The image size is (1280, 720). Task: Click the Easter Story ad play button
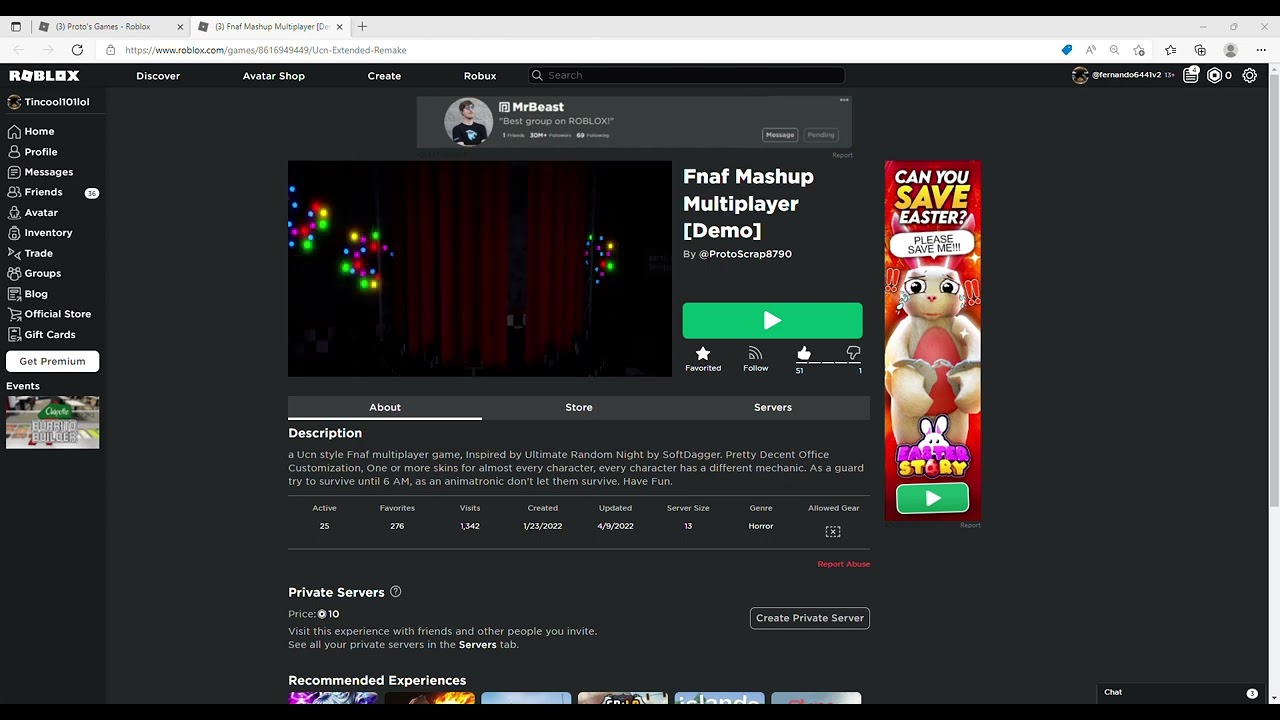coord(932,498)
